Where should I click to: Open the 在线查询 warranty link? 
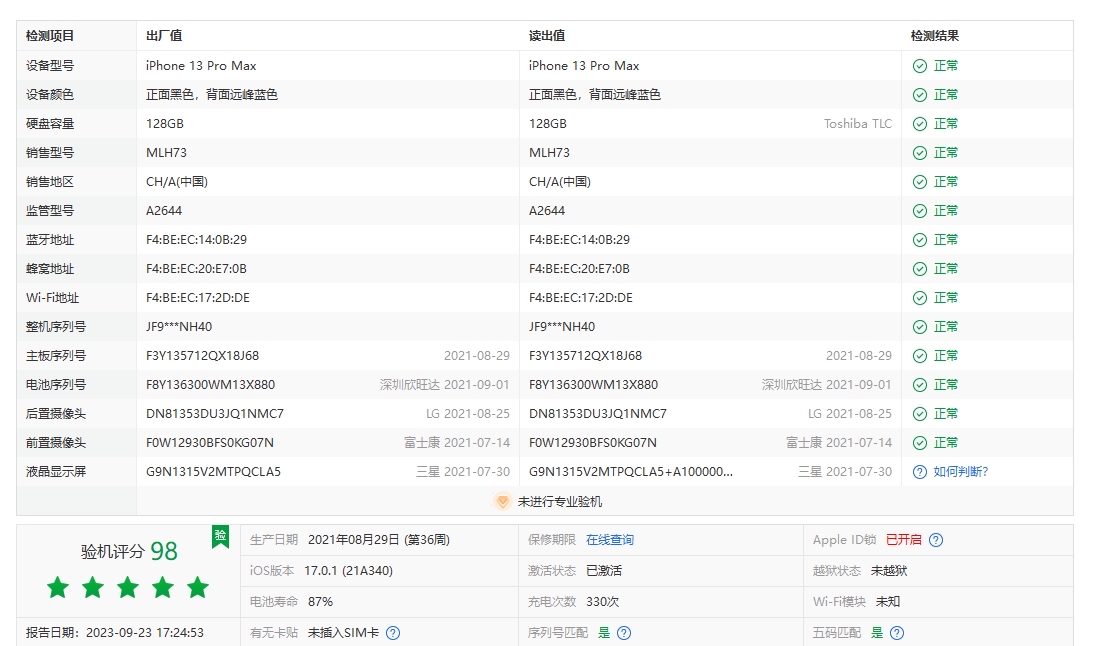pyautogui.click(x=611, y=540)
